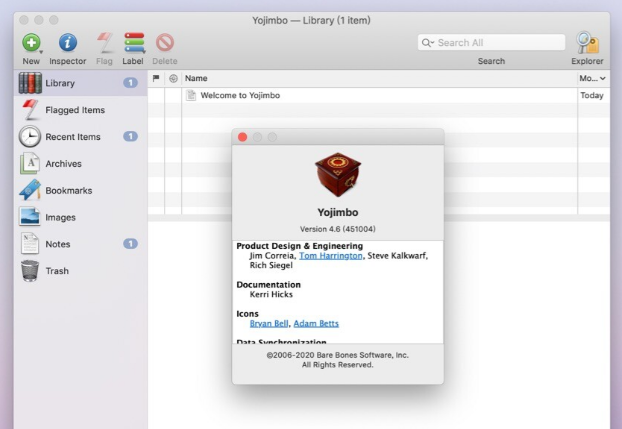622x429 pixels.
Task: Click the Bryan Bell link
Action: click(268, 323)
